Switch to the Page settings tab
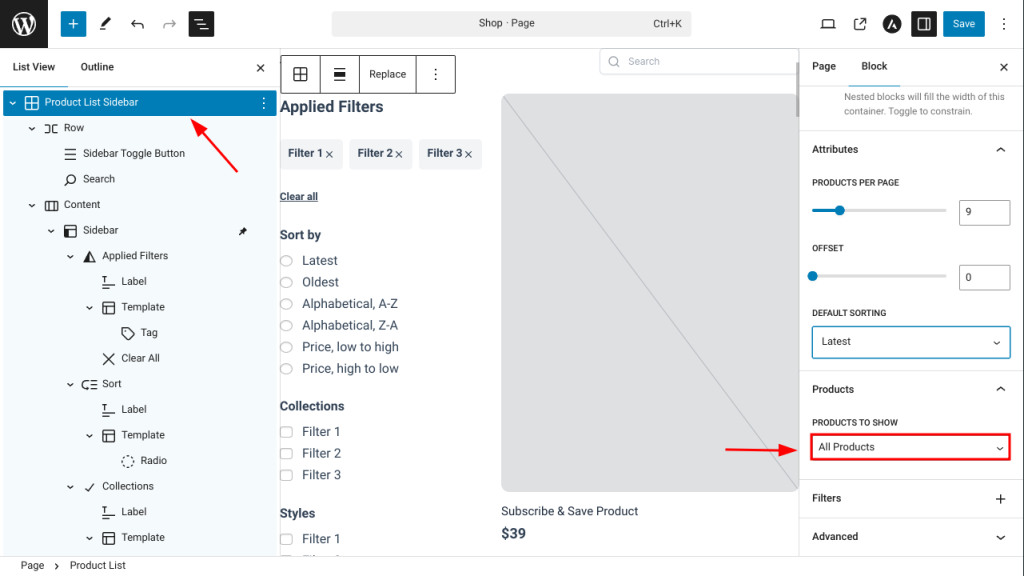The height and width of the screenshot is (576, 1024). (x=824, y=66)
